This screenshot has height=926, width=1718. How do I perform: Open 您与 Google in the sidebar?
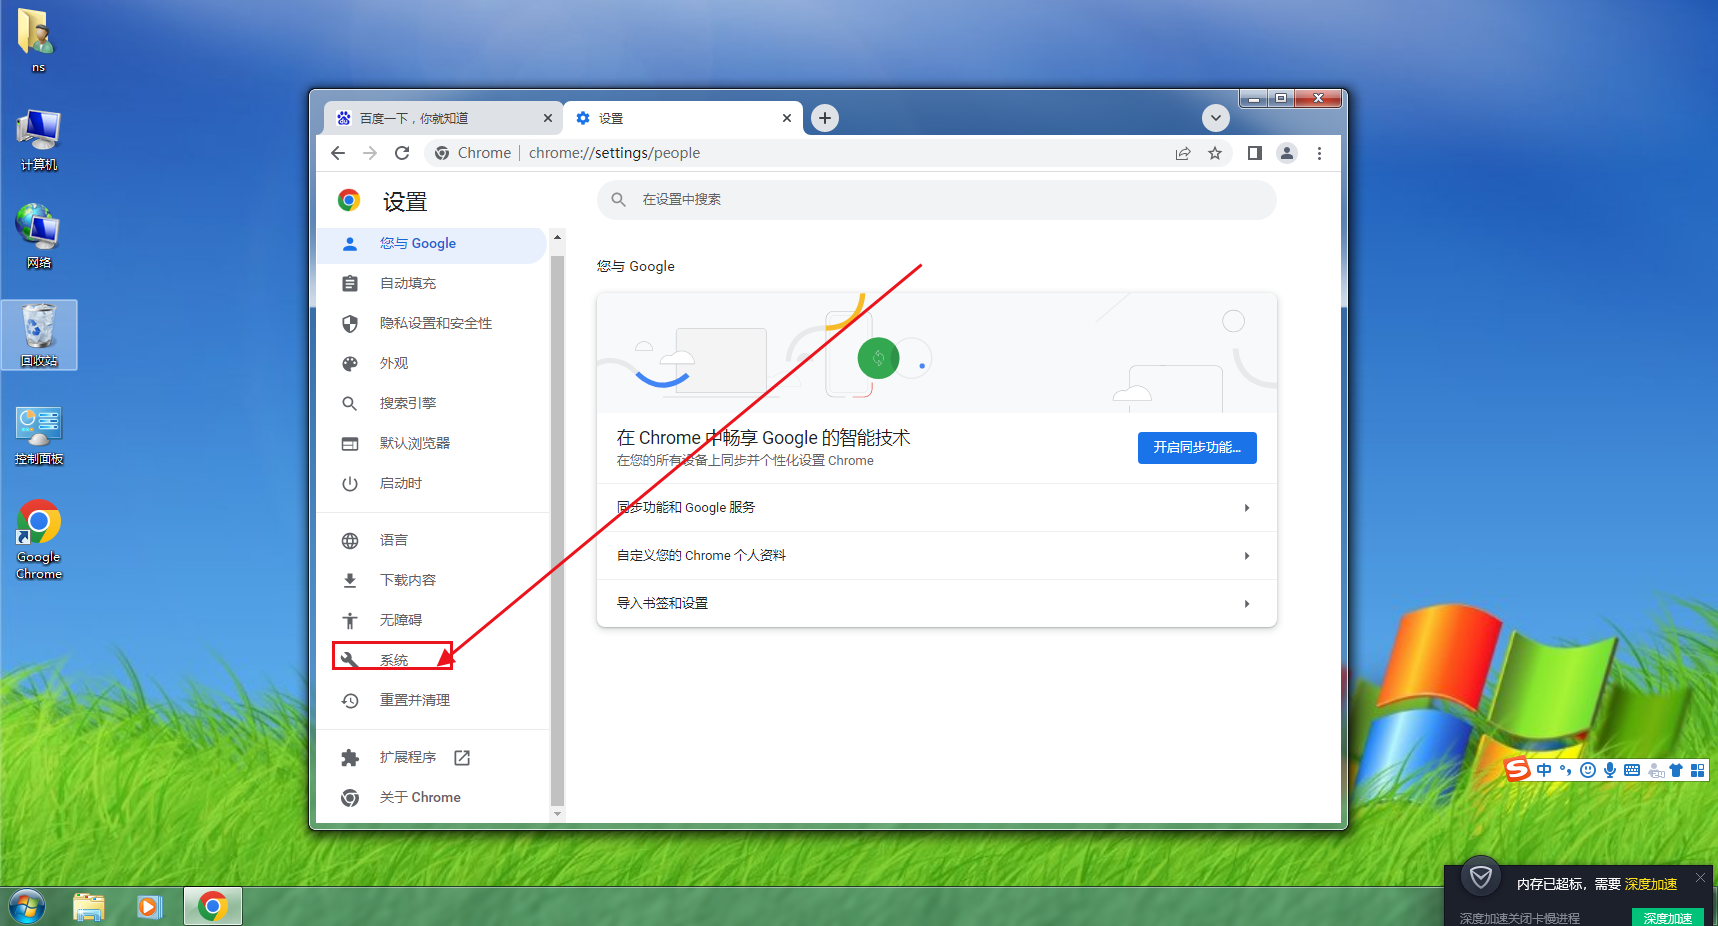click(x=432, y=244)
